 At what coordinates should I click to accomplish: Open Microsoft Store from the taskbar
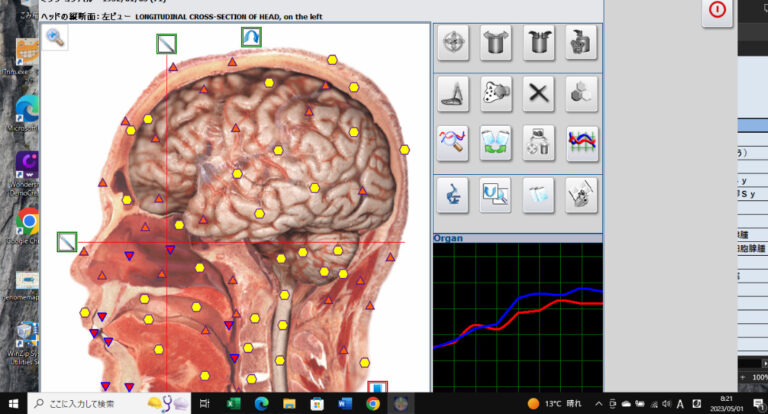pos(317,404)
